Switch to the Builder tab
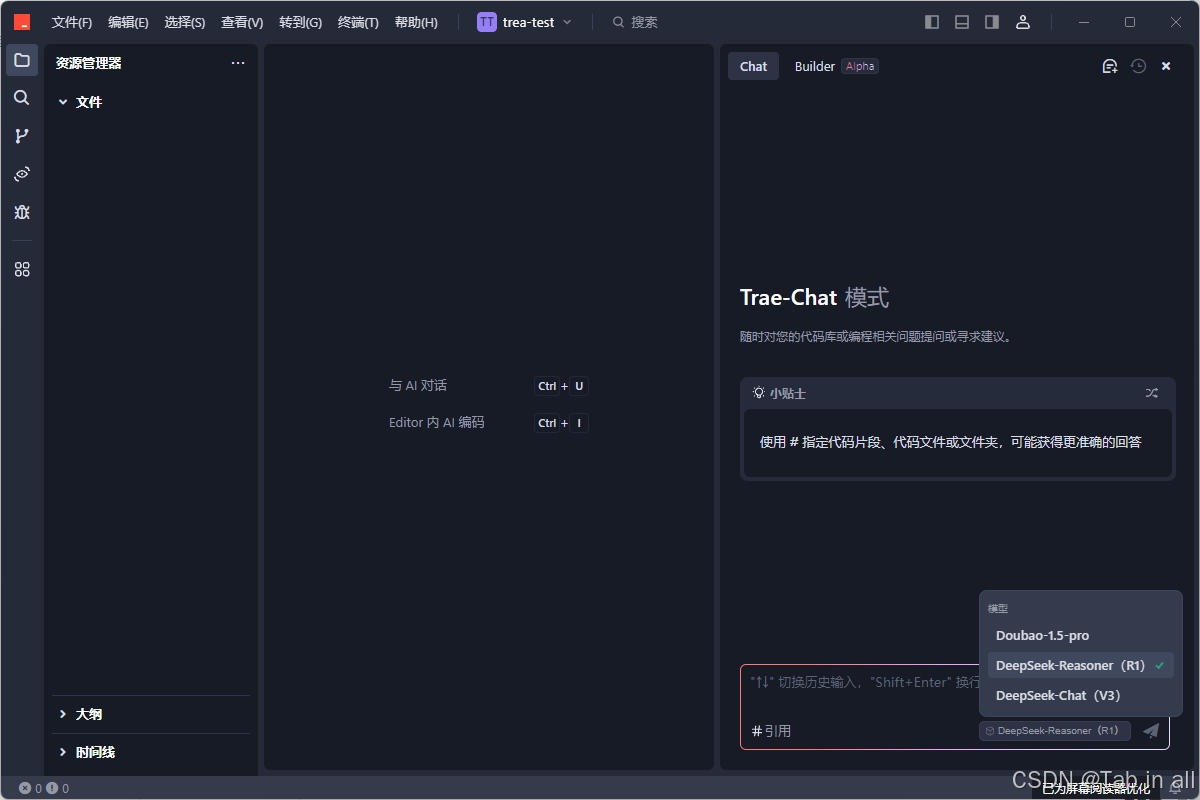The image size is (1200, 800). click(814, 65)
